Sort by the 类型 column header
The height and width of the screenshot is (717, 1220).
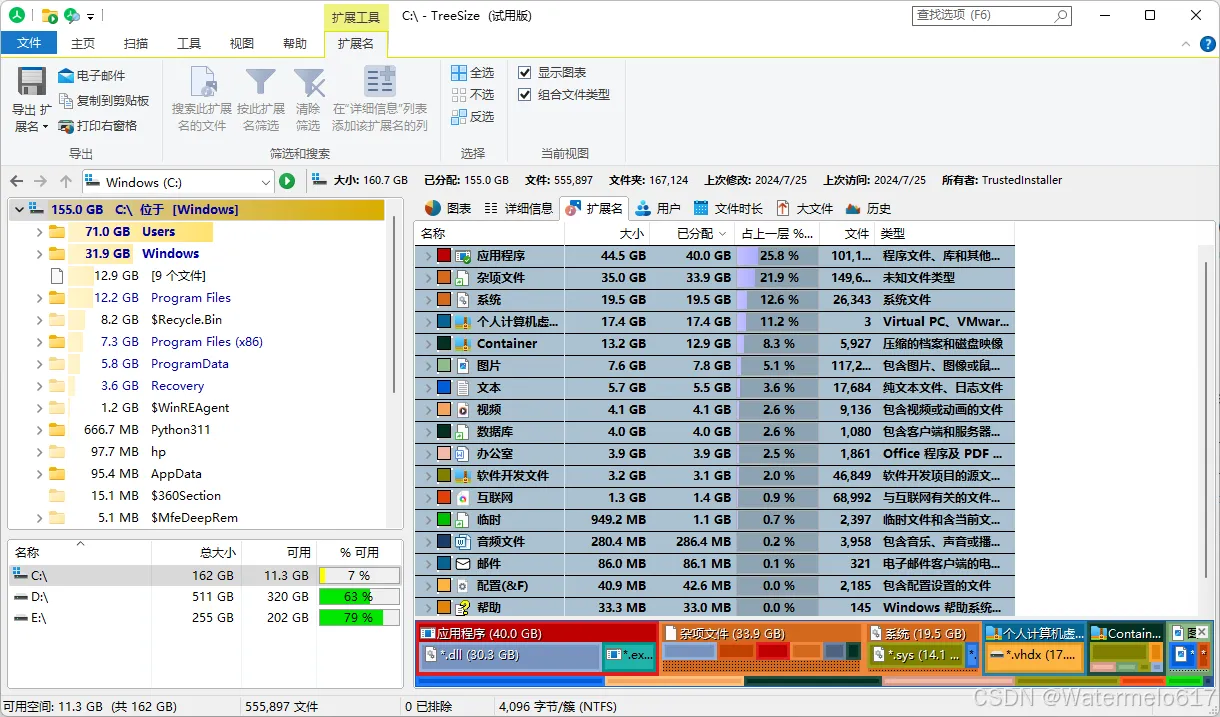[945, 233]
